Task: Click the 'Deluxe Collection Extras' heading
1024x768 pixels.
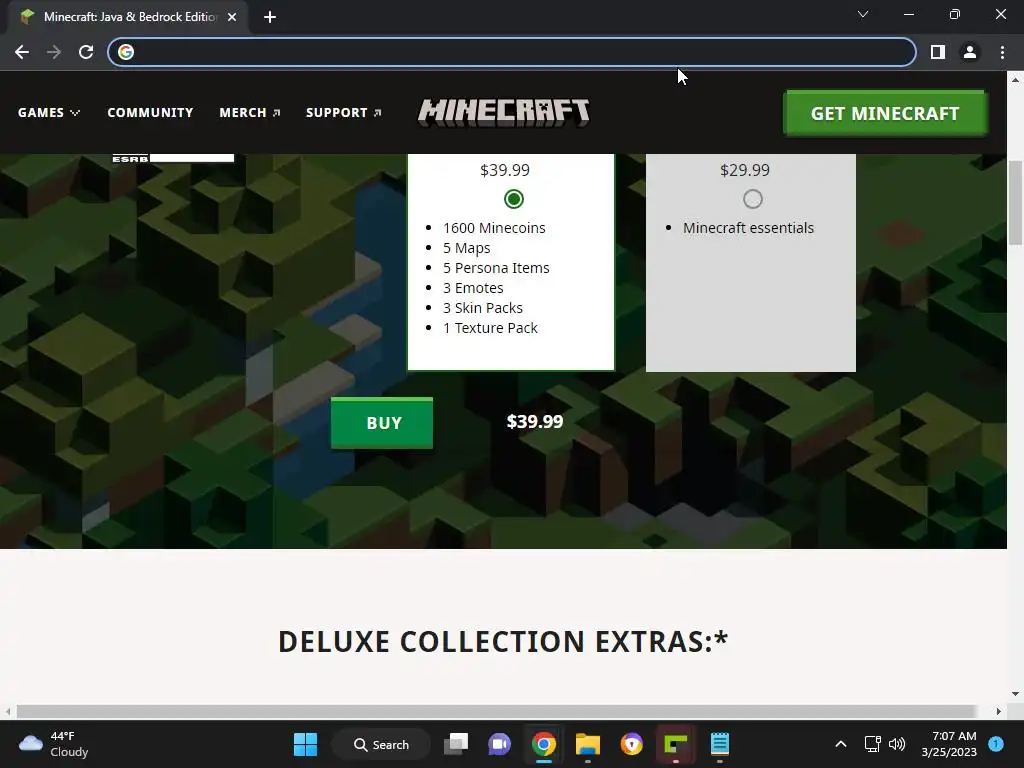Action: (503, 641)
